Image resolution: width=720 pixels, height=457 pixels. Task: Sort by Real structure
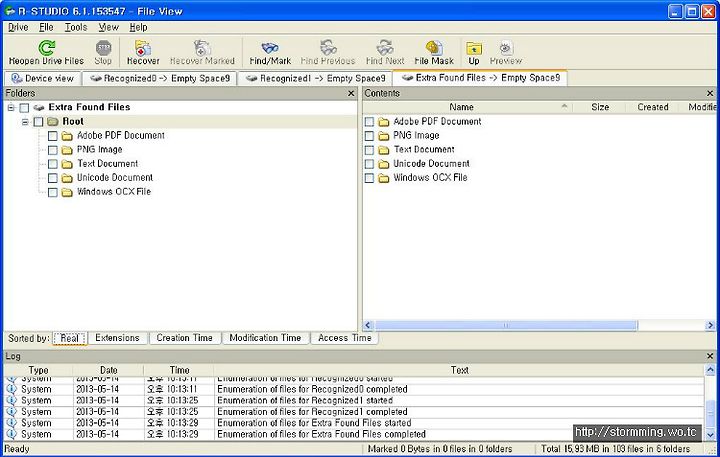point(69,338)
